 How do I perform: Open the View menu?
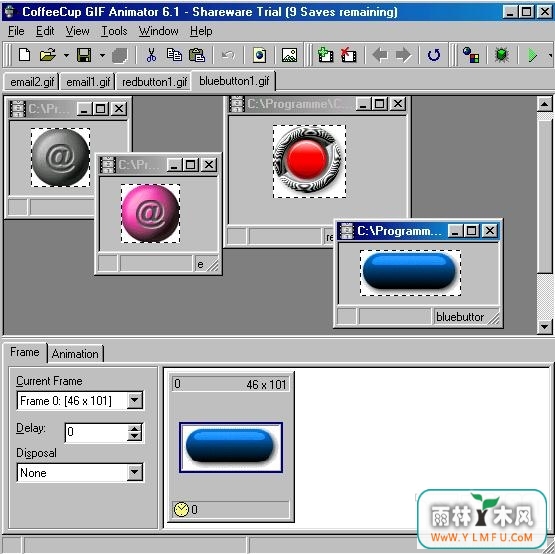coord(77,31)
